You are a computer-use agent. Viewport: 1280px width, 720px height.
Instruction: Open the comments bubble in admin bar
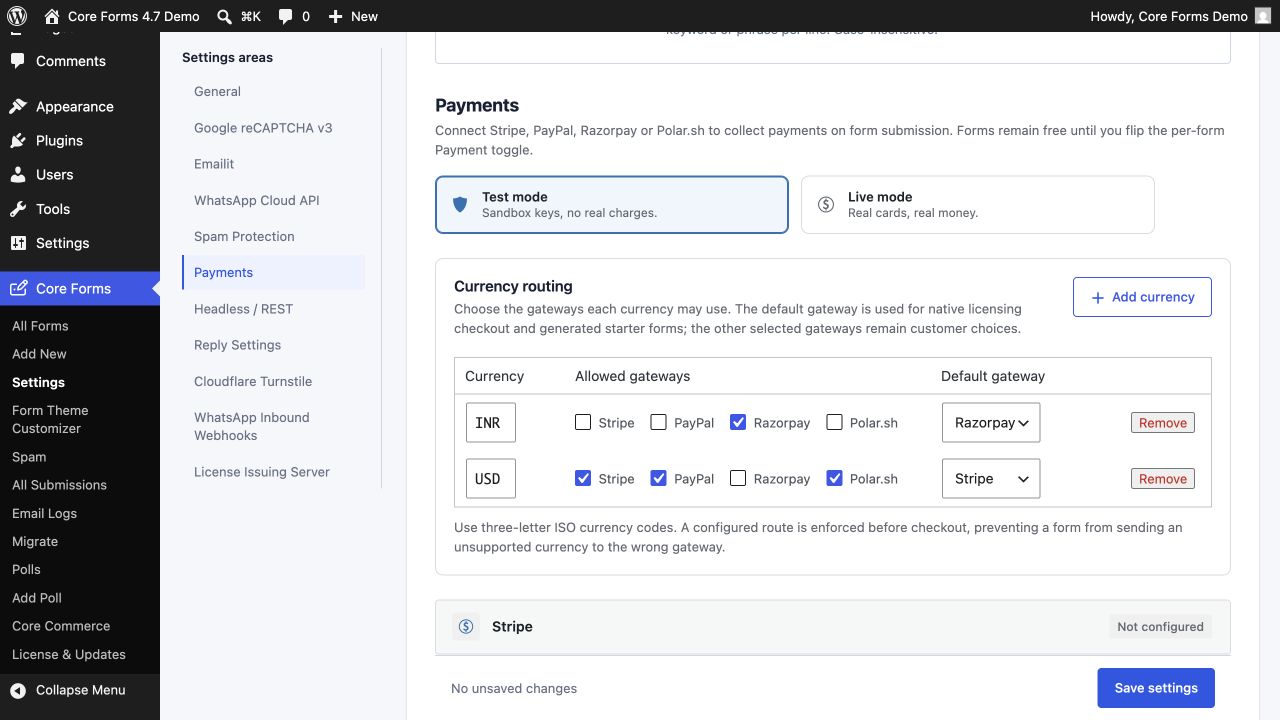tap(286, 17)
